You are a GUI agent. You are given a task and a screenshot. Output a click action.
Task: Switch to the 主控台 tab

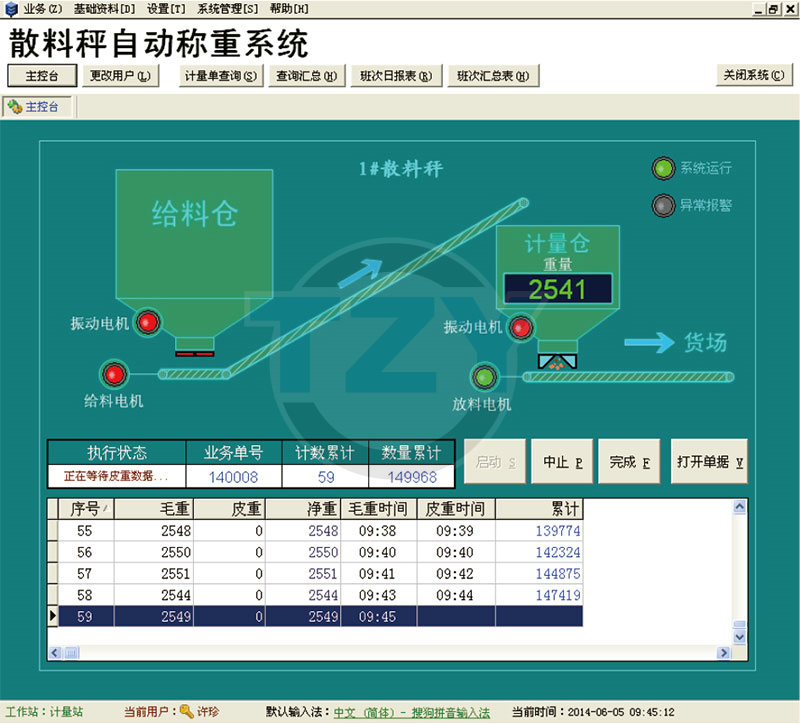tap(38, 107)
